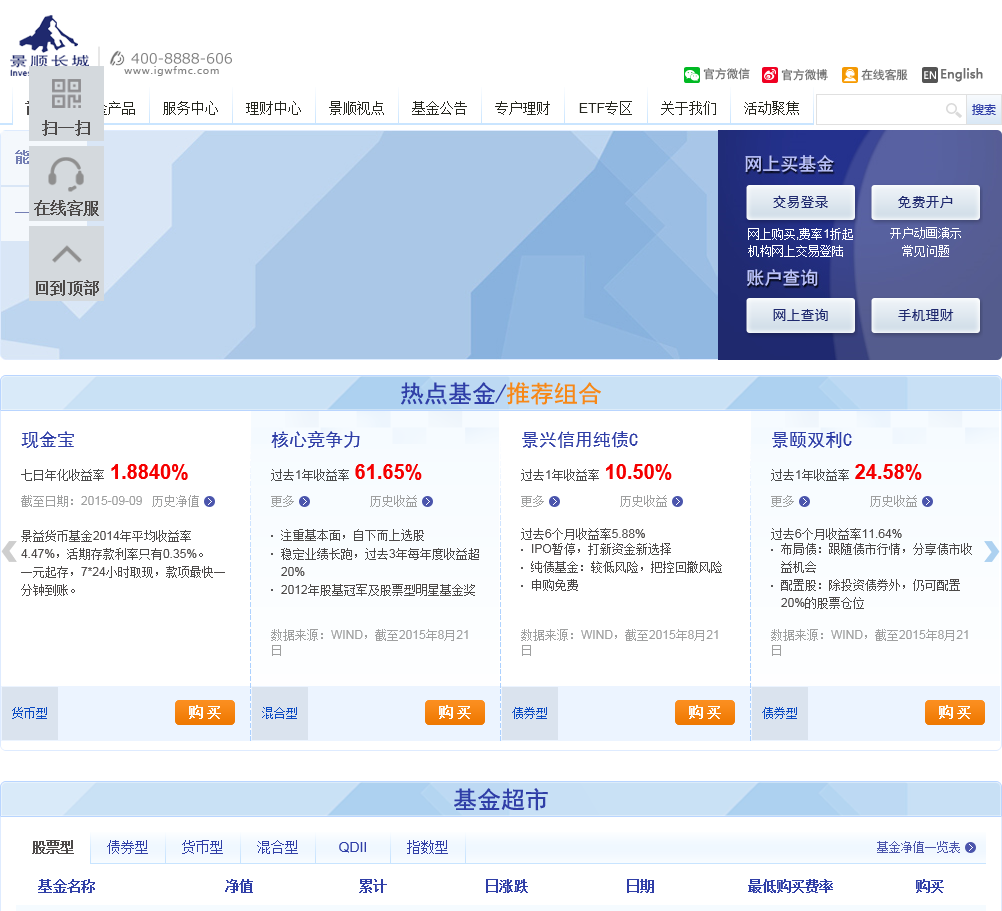The image size is (1002, 911).
Task: Open the 景顺视点 menu
Action: (357, 108)
